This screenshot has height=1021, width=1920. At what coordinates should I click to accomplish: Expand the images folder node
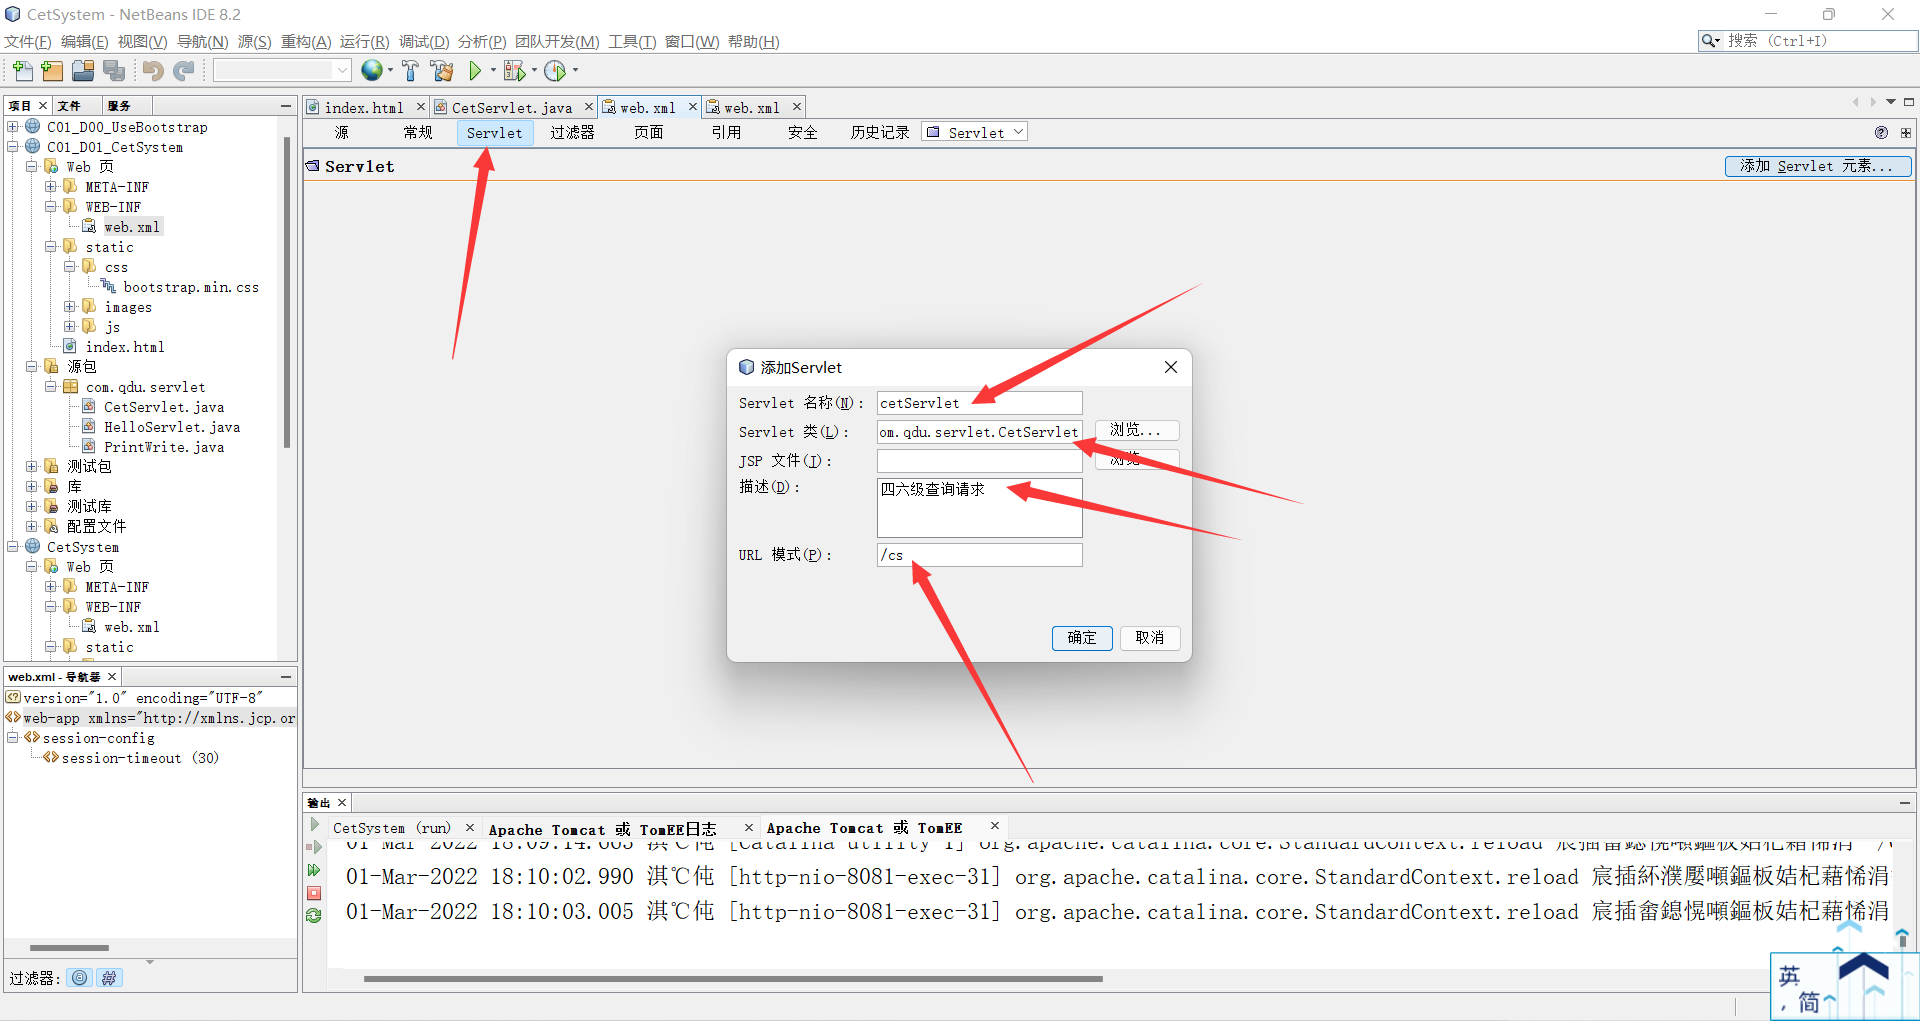[70, 307]
